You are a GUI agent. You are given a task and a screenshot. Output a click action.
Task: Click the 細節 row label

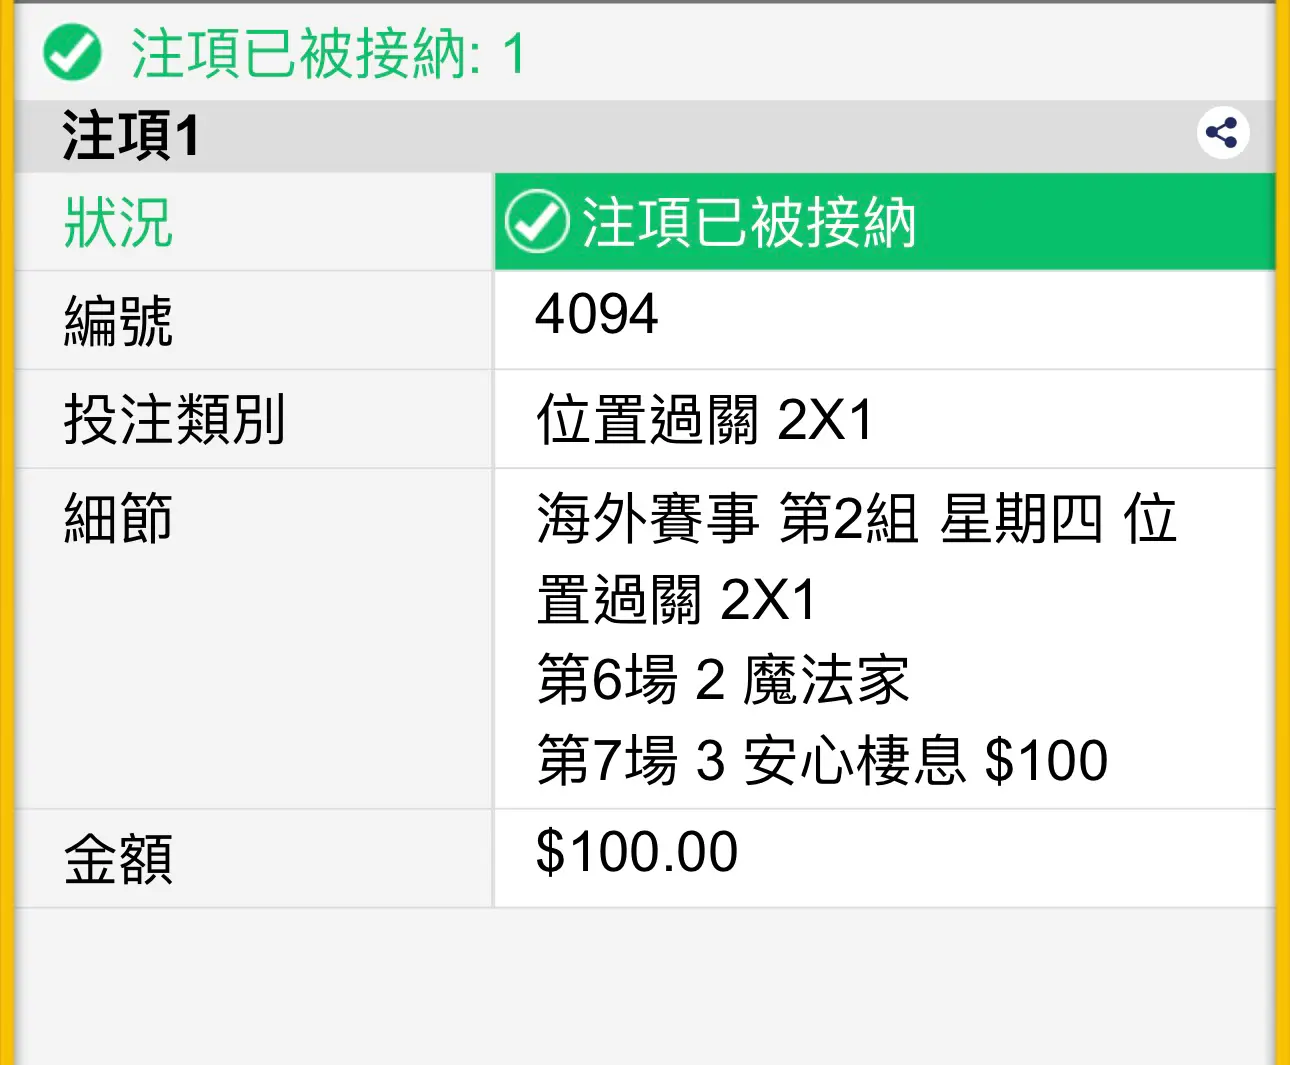tap(119, 518)
